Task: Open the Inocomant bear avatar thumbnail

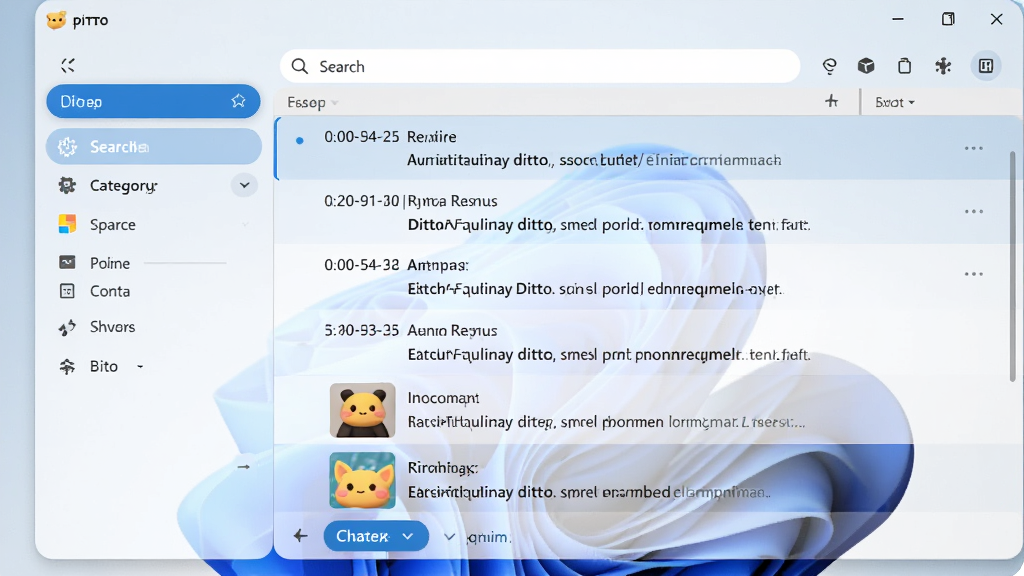Action: [362, 410]
